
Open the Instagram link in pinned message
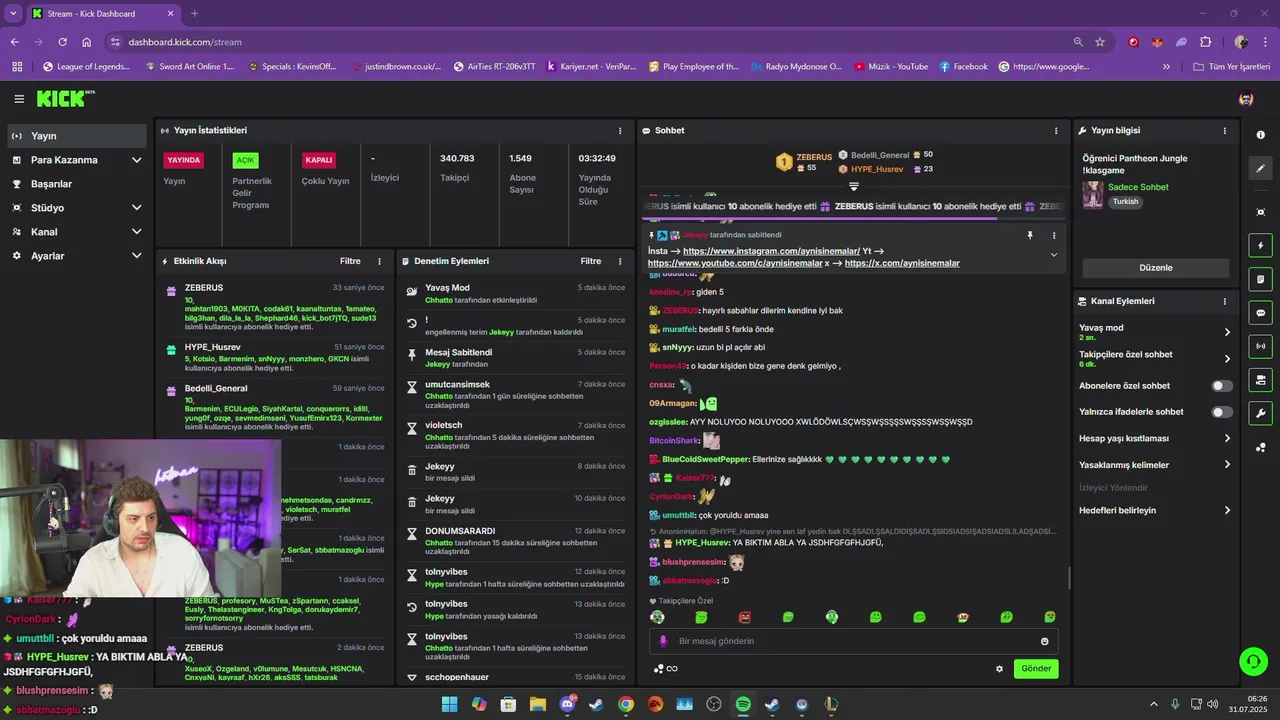coord(771,251)
